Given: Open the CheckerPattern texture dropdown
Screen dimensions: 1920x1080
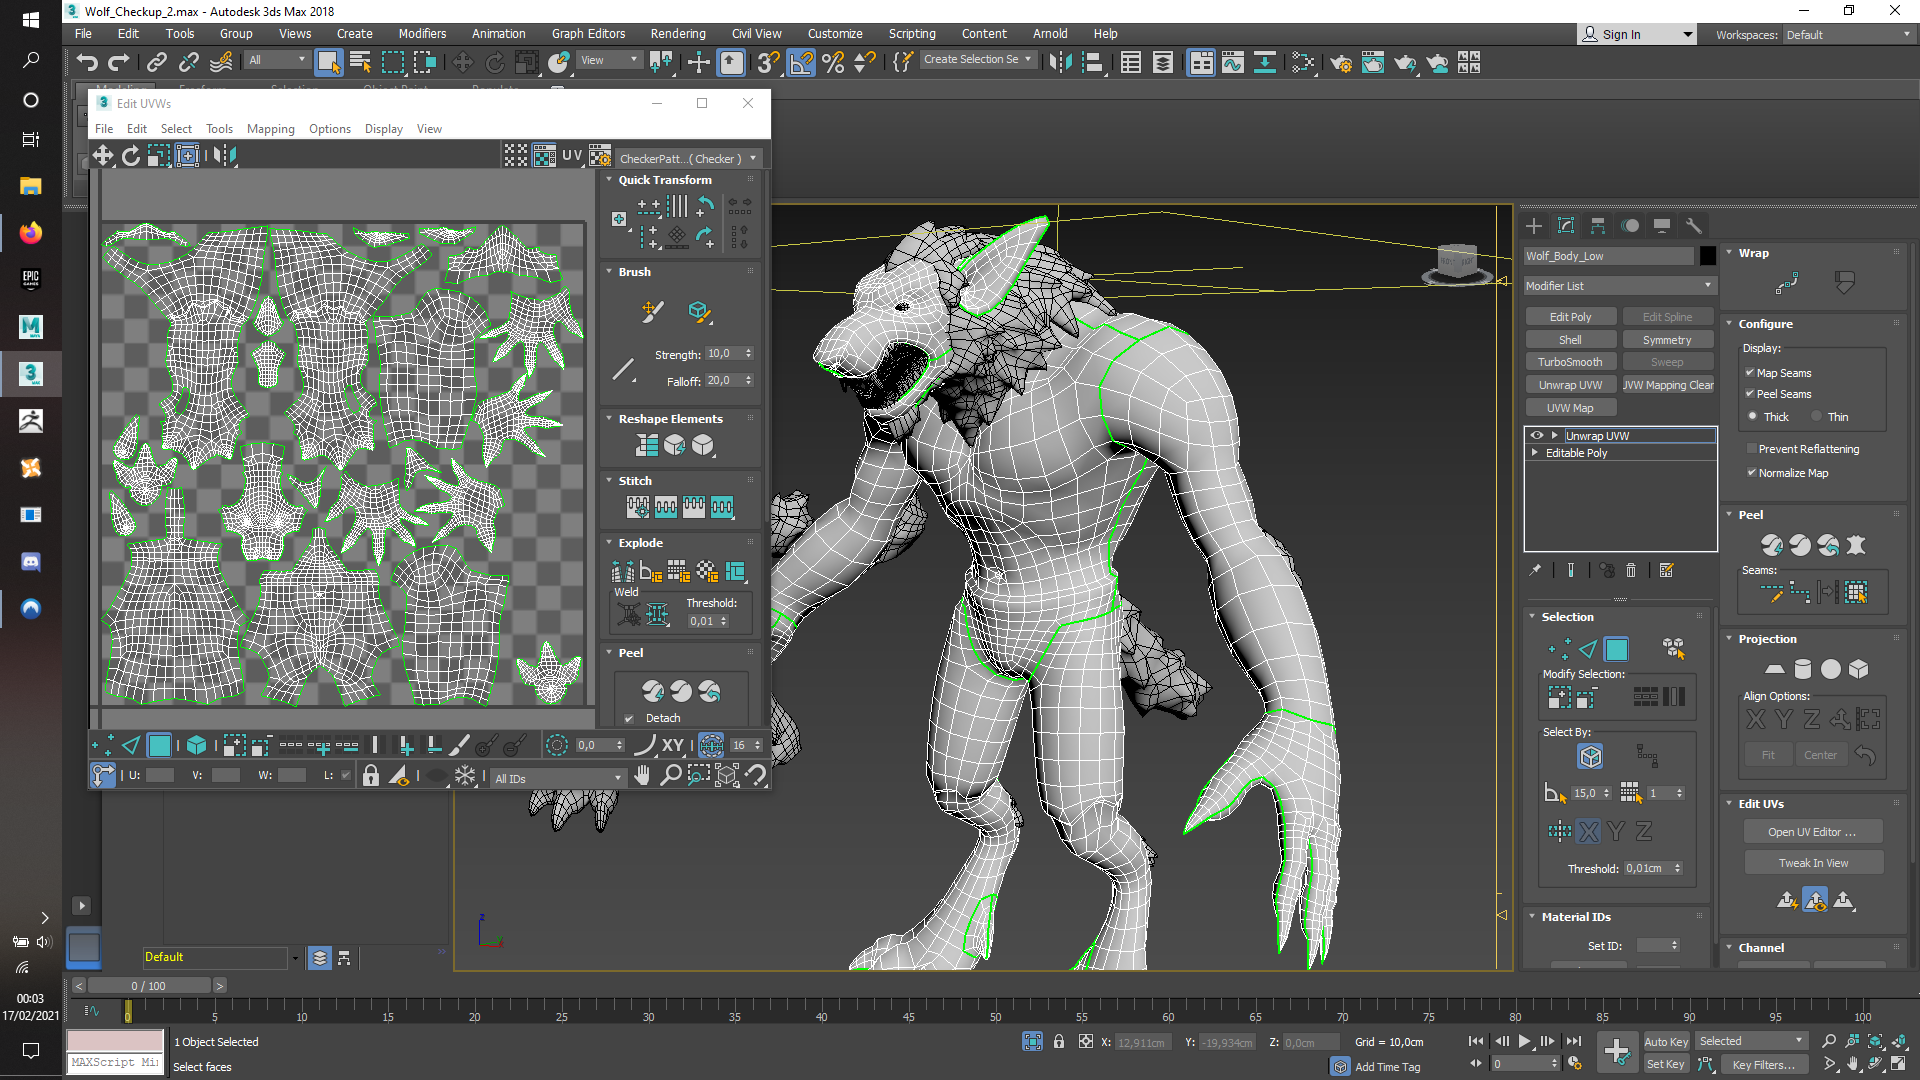Looking at the screenshot, I should [x=688, y=158].
